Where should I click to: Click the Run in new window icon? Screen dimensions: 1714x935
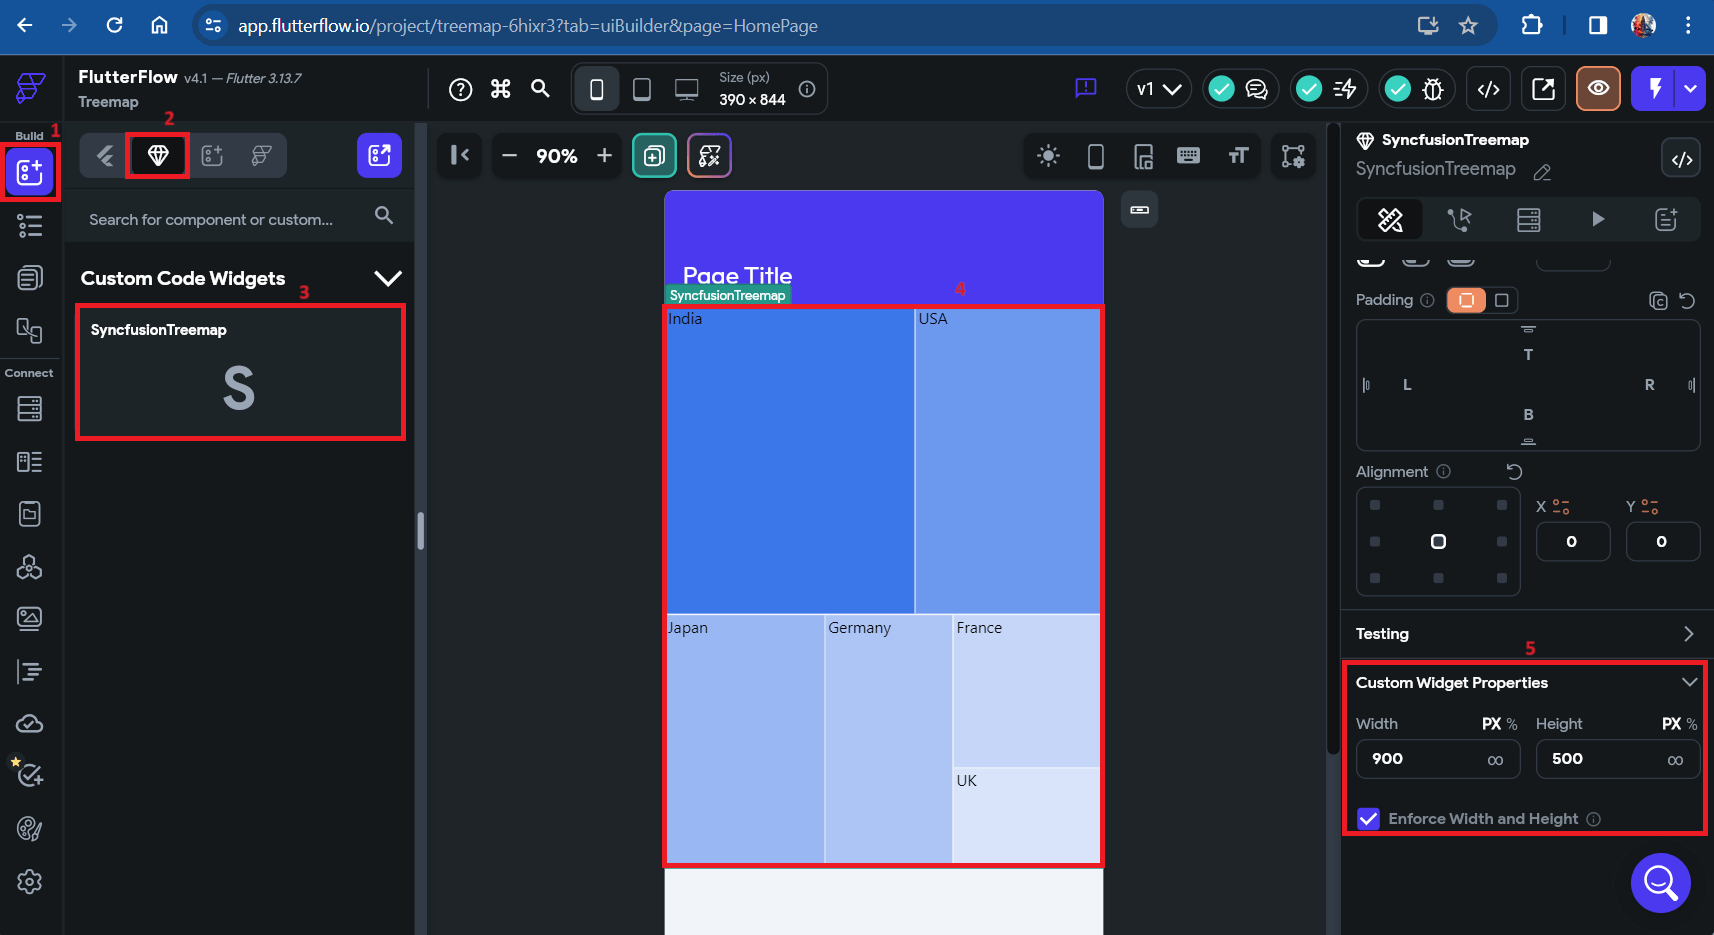click(1544, 89)
